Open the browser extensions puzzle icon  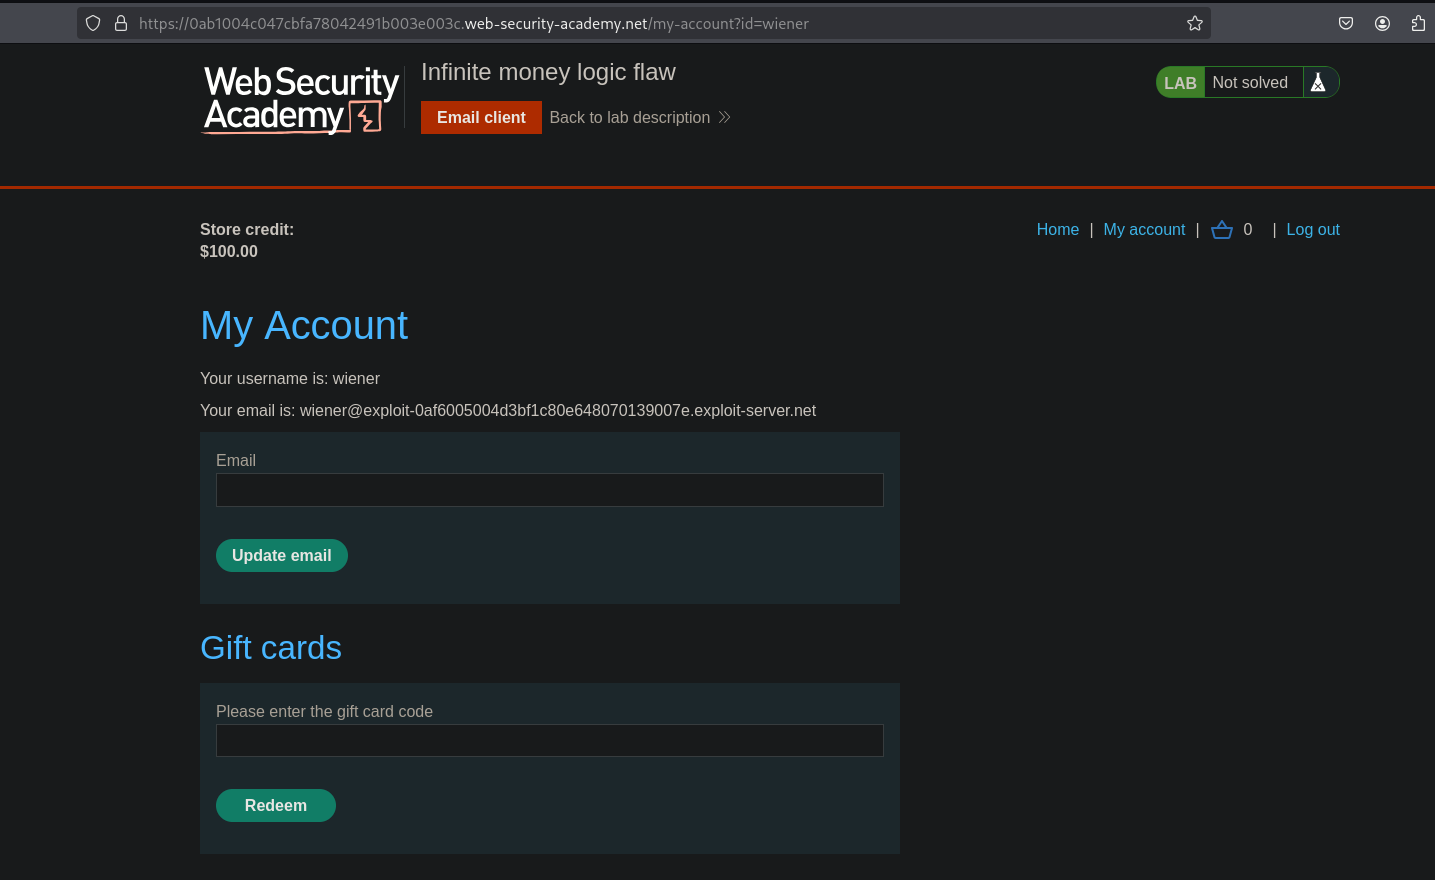coord(1418,23)
